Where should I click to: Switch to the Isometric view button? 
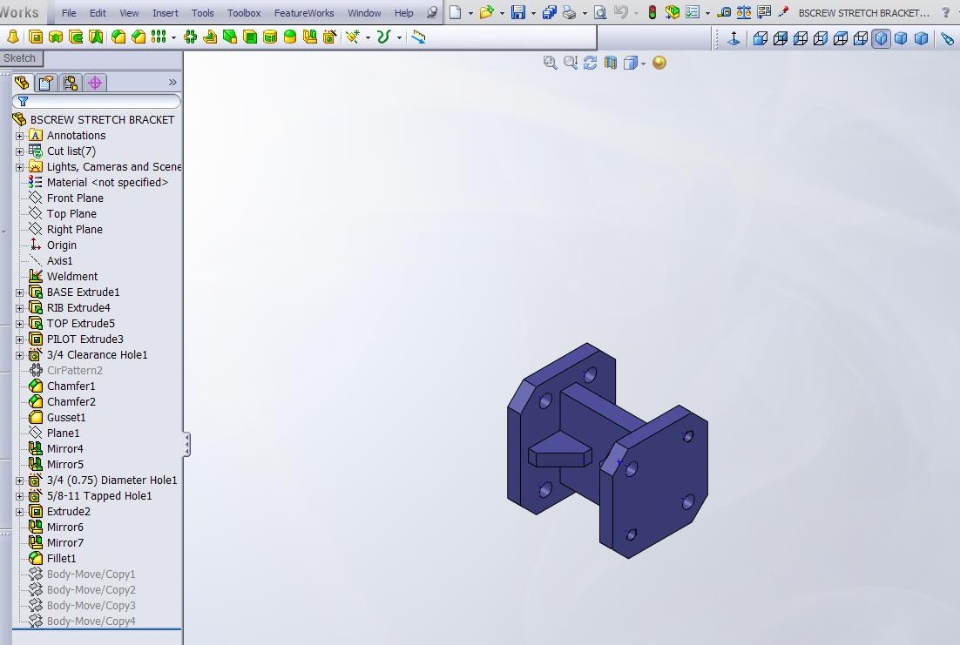(x=881, y=39)
